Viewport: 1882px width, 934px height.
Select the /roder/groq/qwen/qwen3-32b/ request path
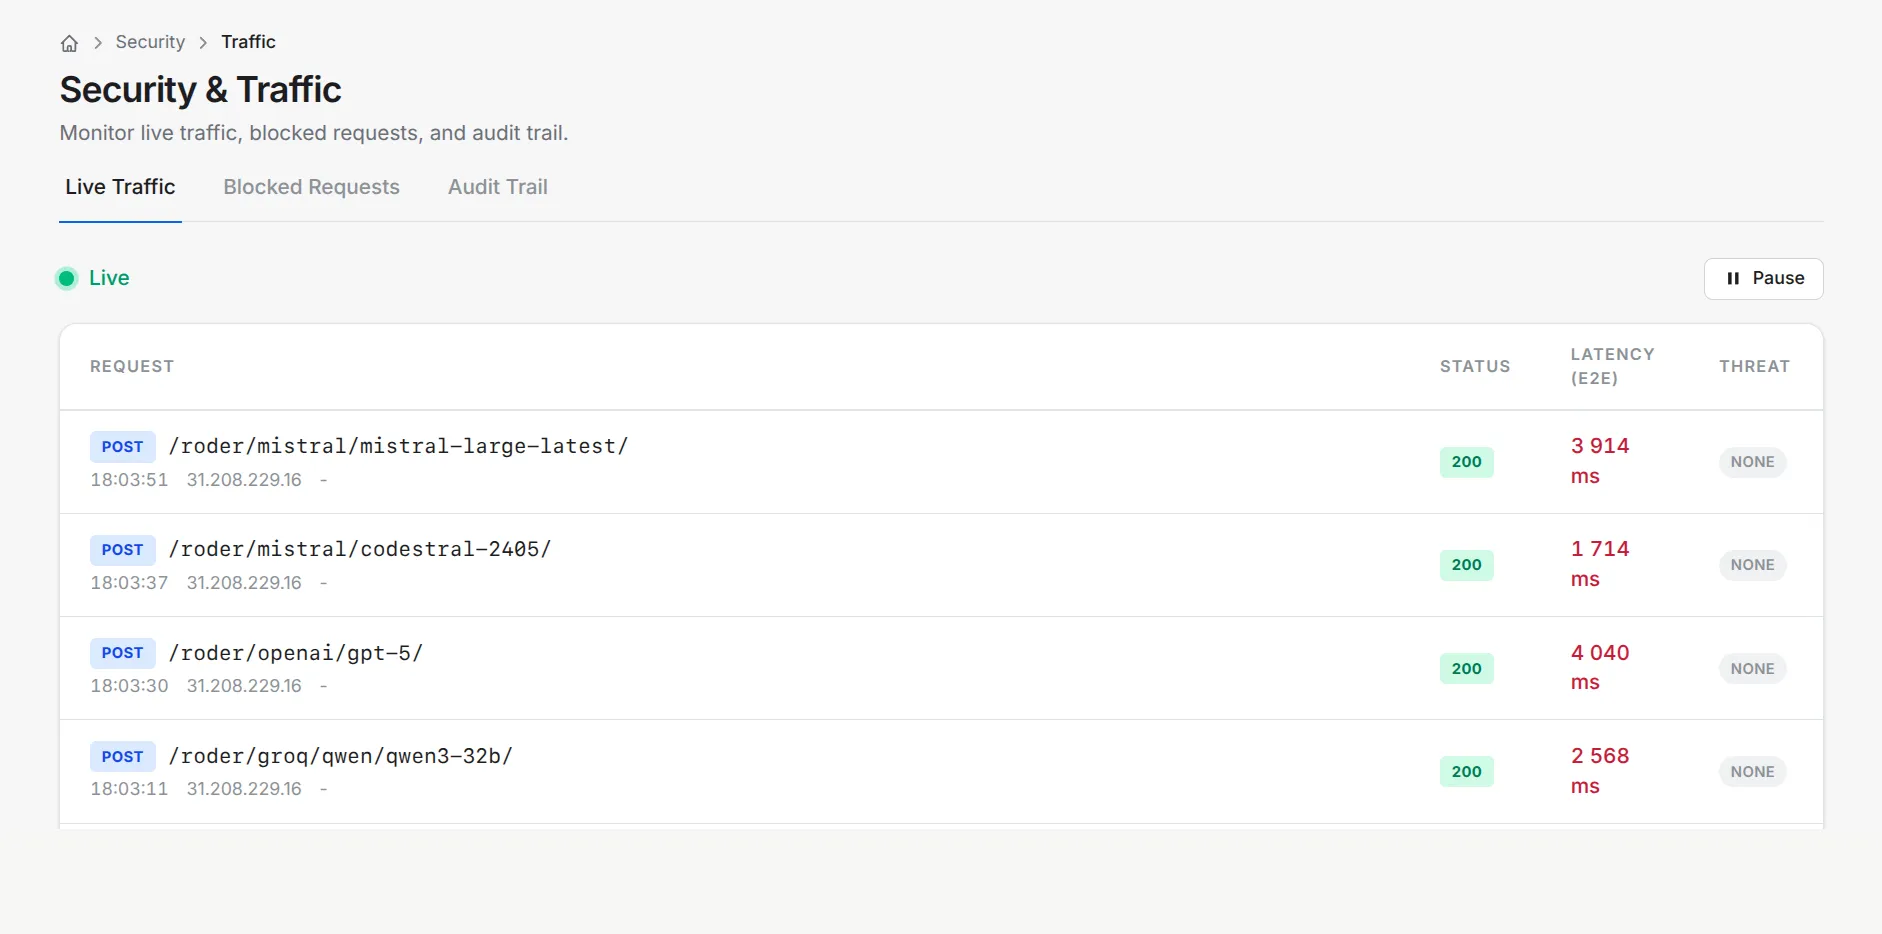pyautogui.click(x=340, y=756)
